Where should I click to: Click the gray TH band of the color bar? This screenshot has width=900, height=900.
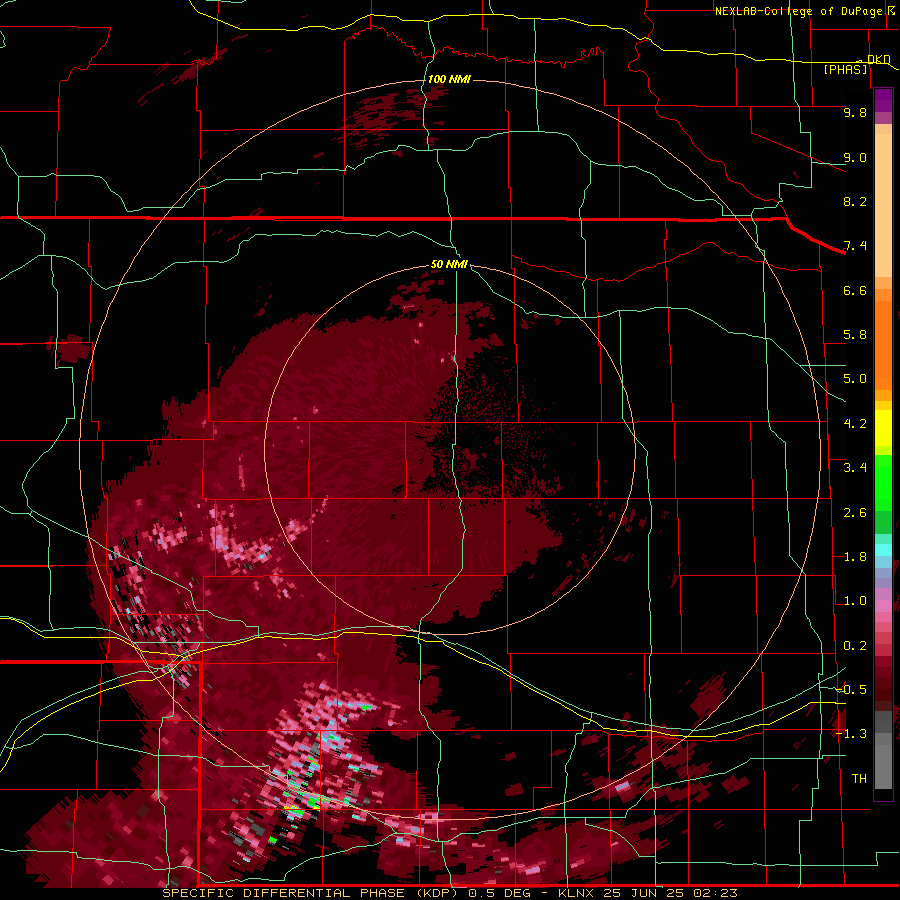point(883,750)
